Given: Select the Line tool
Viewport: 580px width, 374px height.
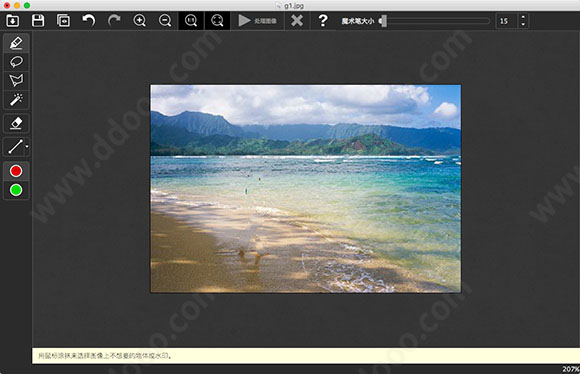Looking at the screenshot, I should coord(15,147).
